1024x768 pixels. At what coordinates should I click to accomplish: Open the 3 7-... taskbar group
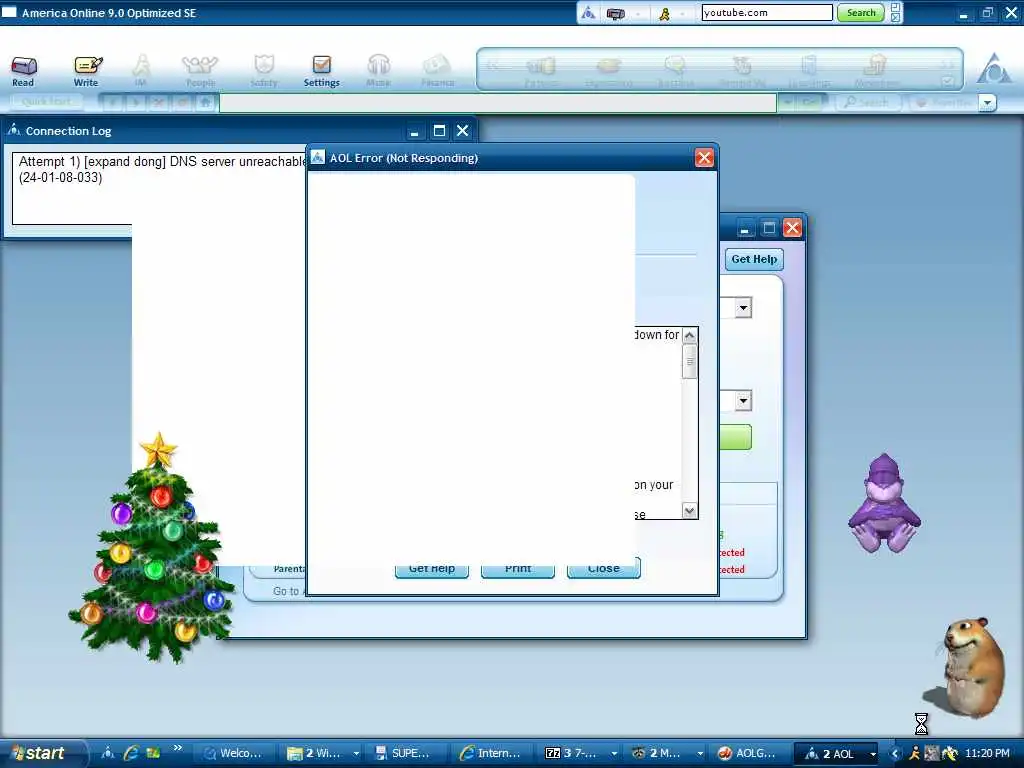tap(581, 753)
